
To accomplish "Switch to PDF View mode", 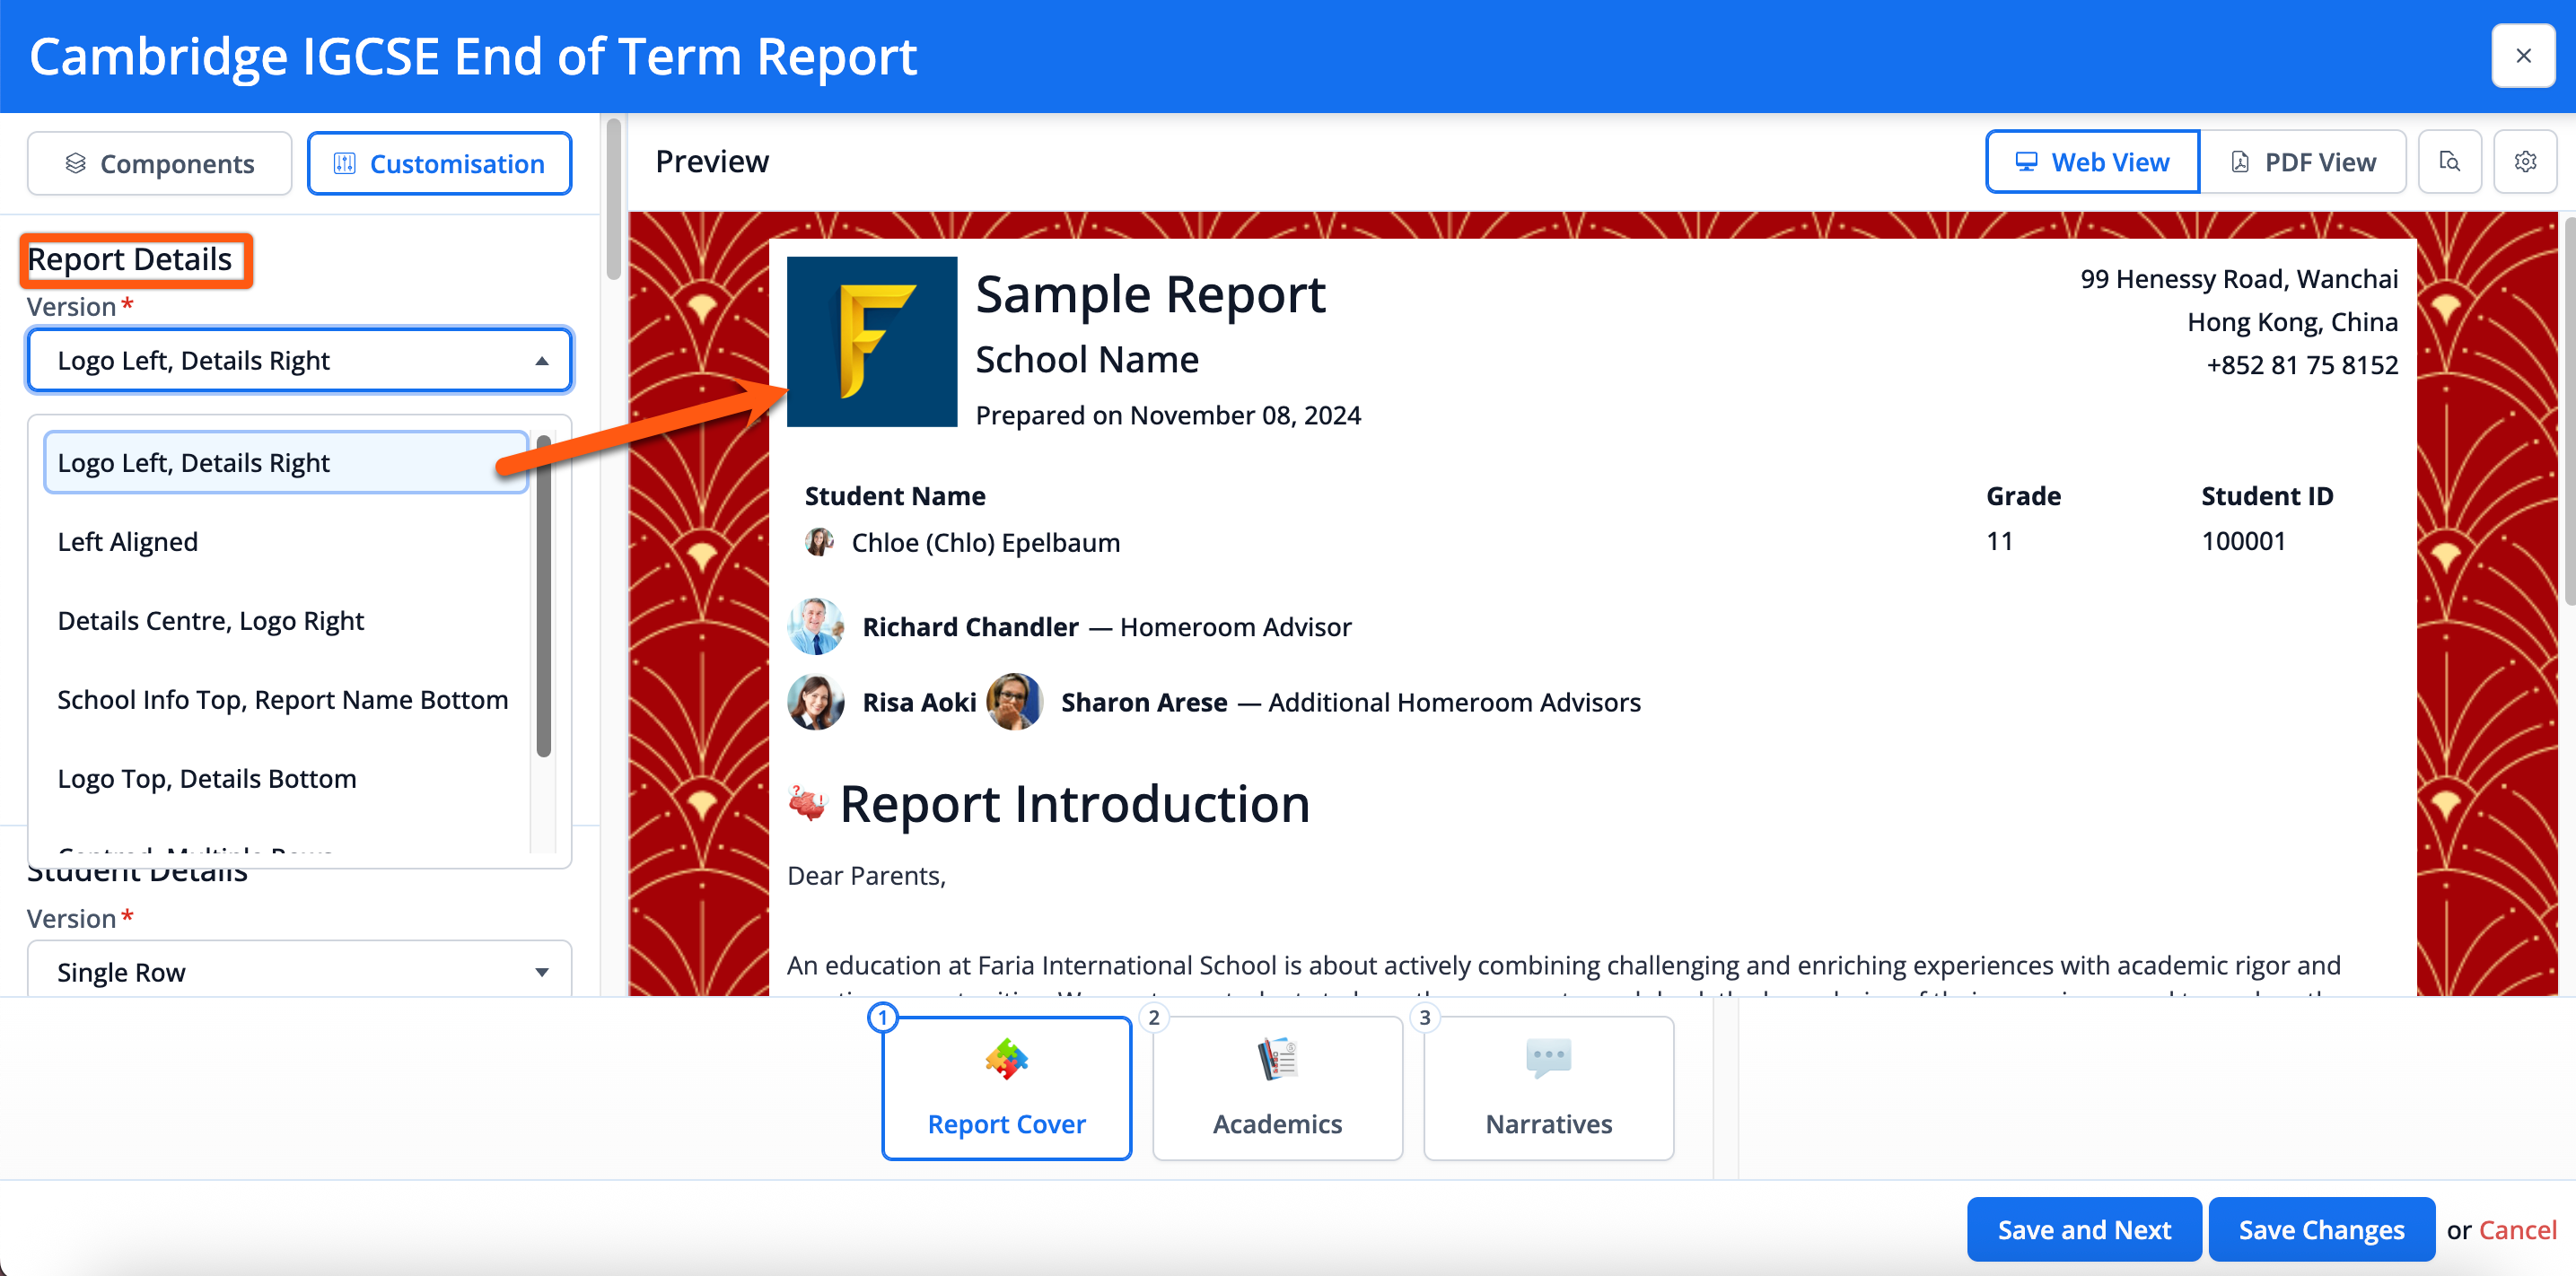I will click(x=2302, y=162).
